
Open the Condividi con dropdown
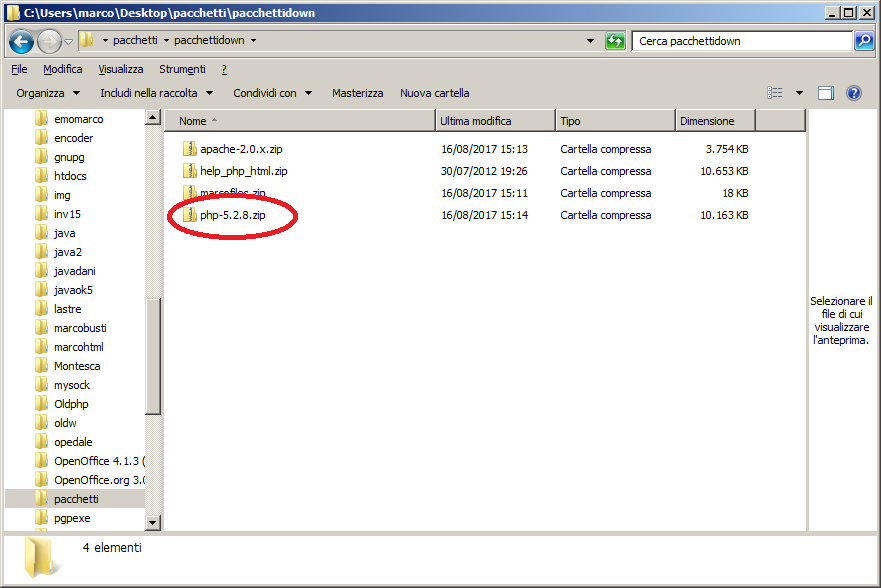[272, 93]
